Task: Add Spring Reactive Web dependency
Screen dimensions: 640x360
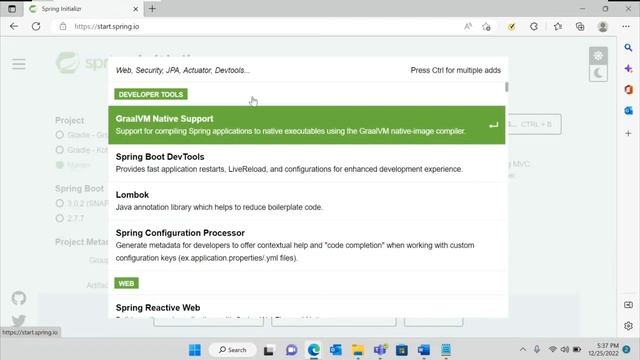Action: pyautogui.click(x=307, y=307)
